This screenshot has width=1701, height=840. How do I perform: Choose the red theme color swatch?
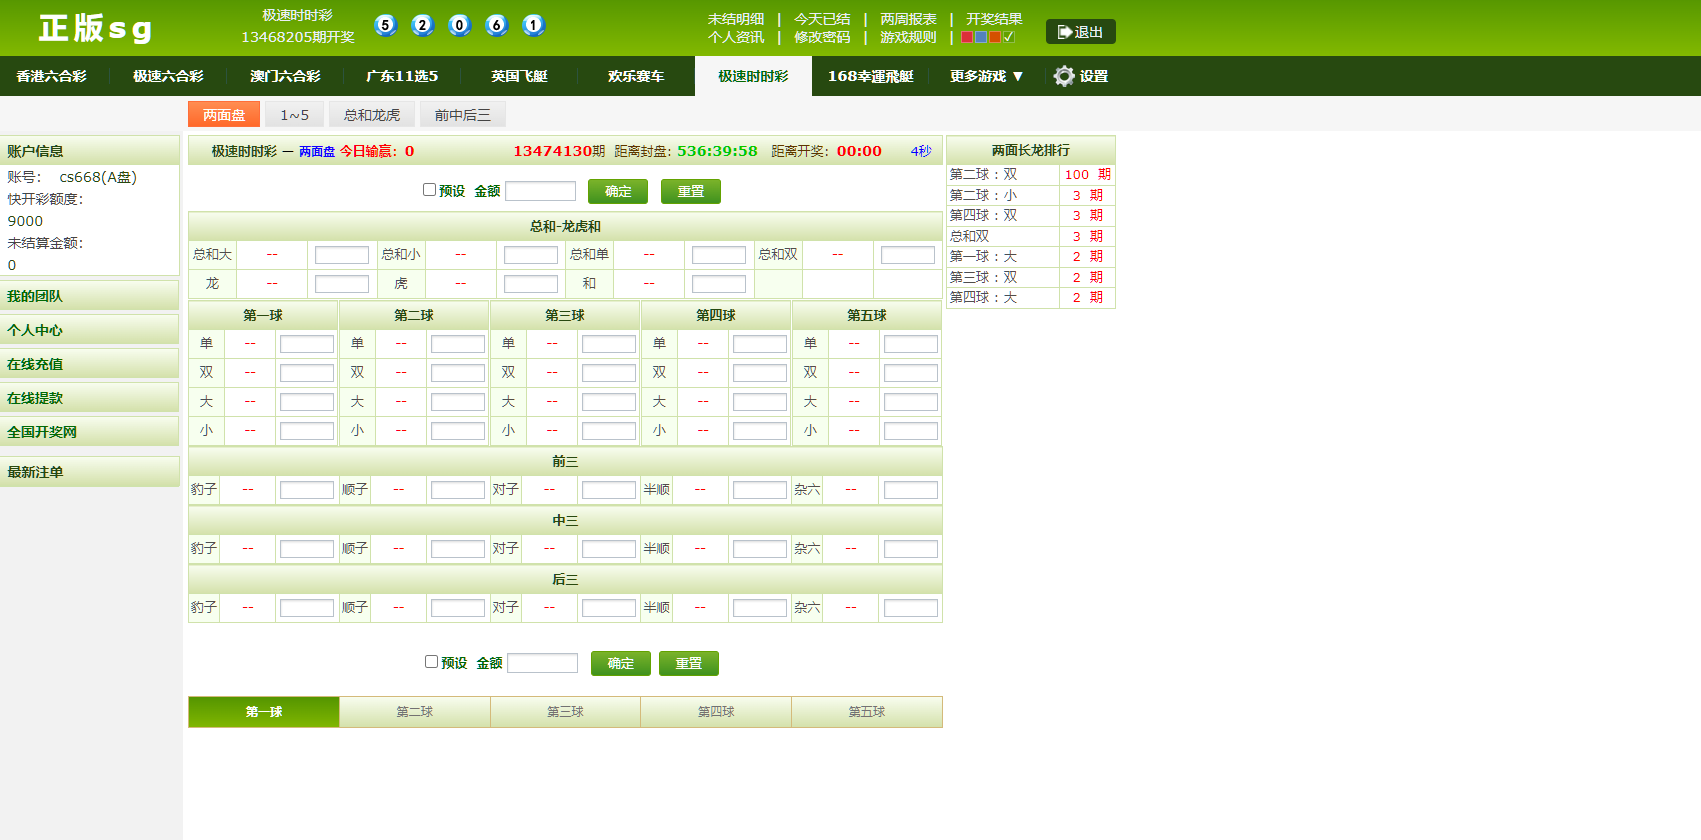click(x=967, y=37)
